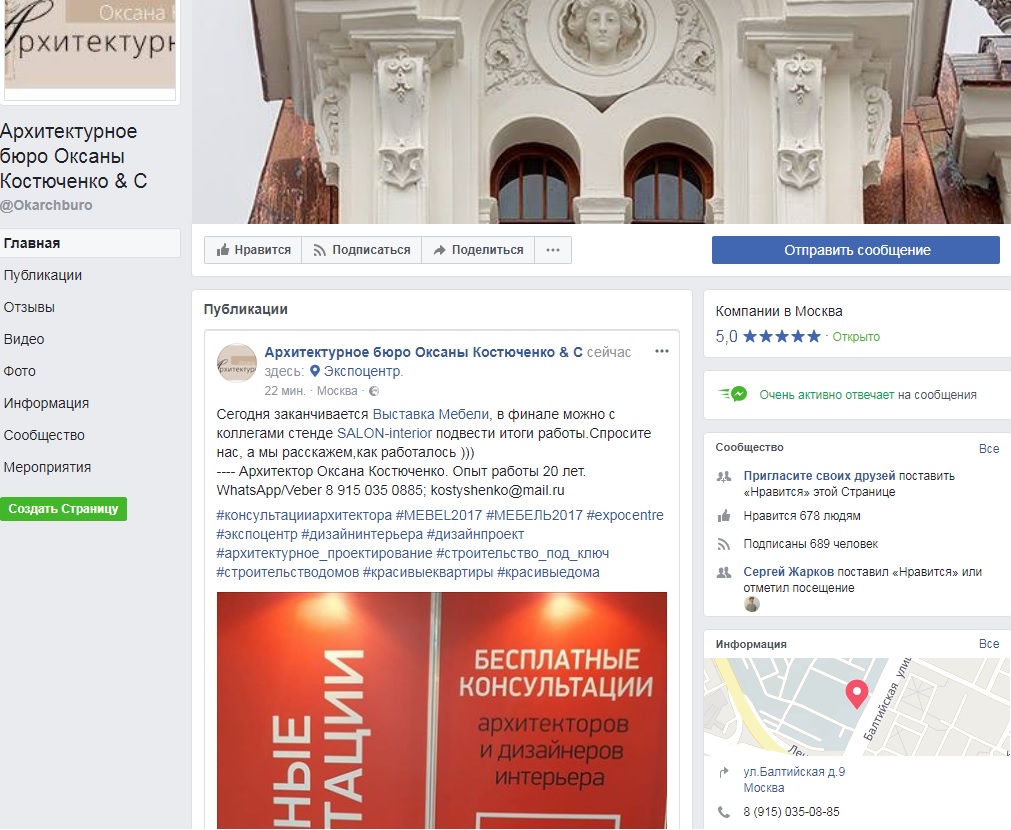The height and width of the screenshot is (830, 1011).
Task: Click the public globe privacy icon
Action: point(374,391)
